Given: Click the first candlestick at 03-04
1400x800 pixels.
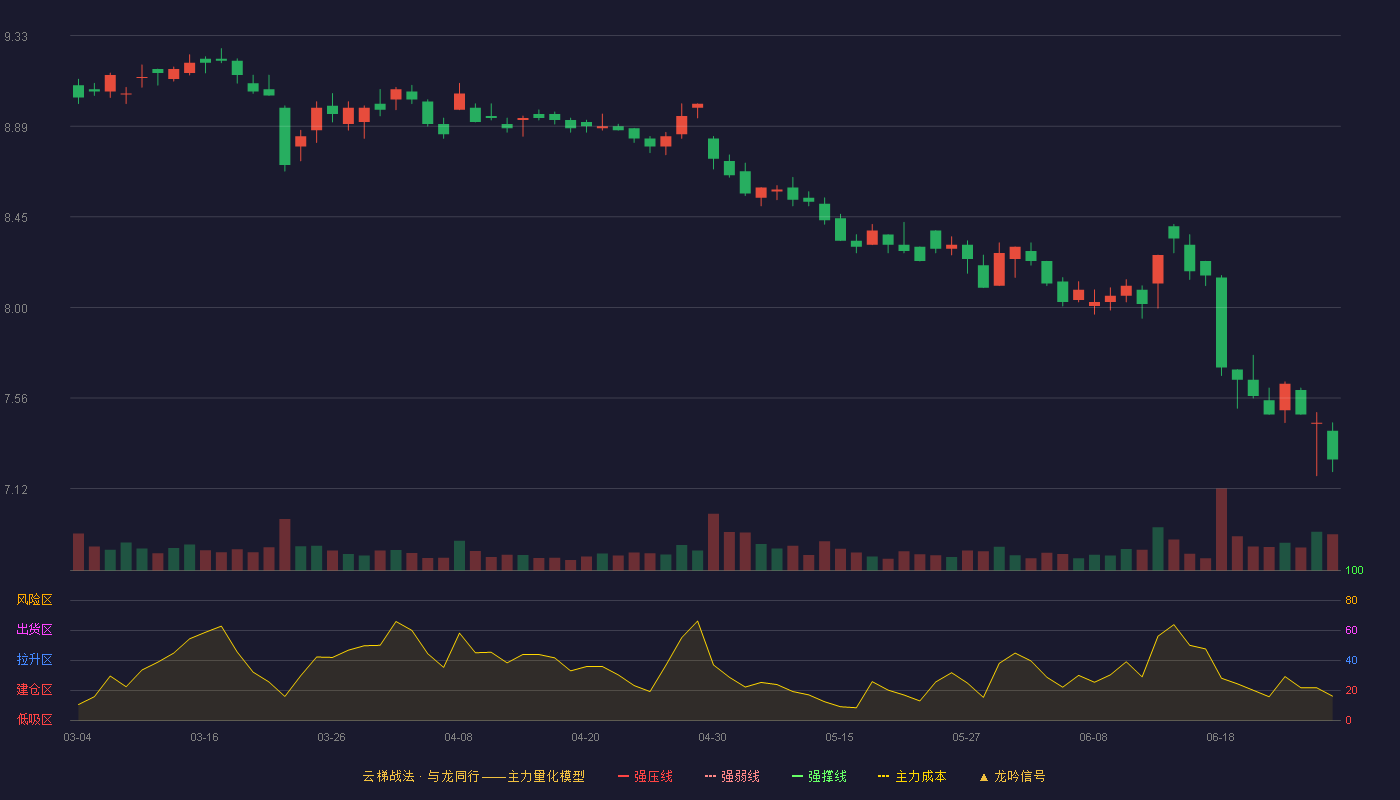Looking at the screenshot, I should pyautogui.click(x=78, y=91).
